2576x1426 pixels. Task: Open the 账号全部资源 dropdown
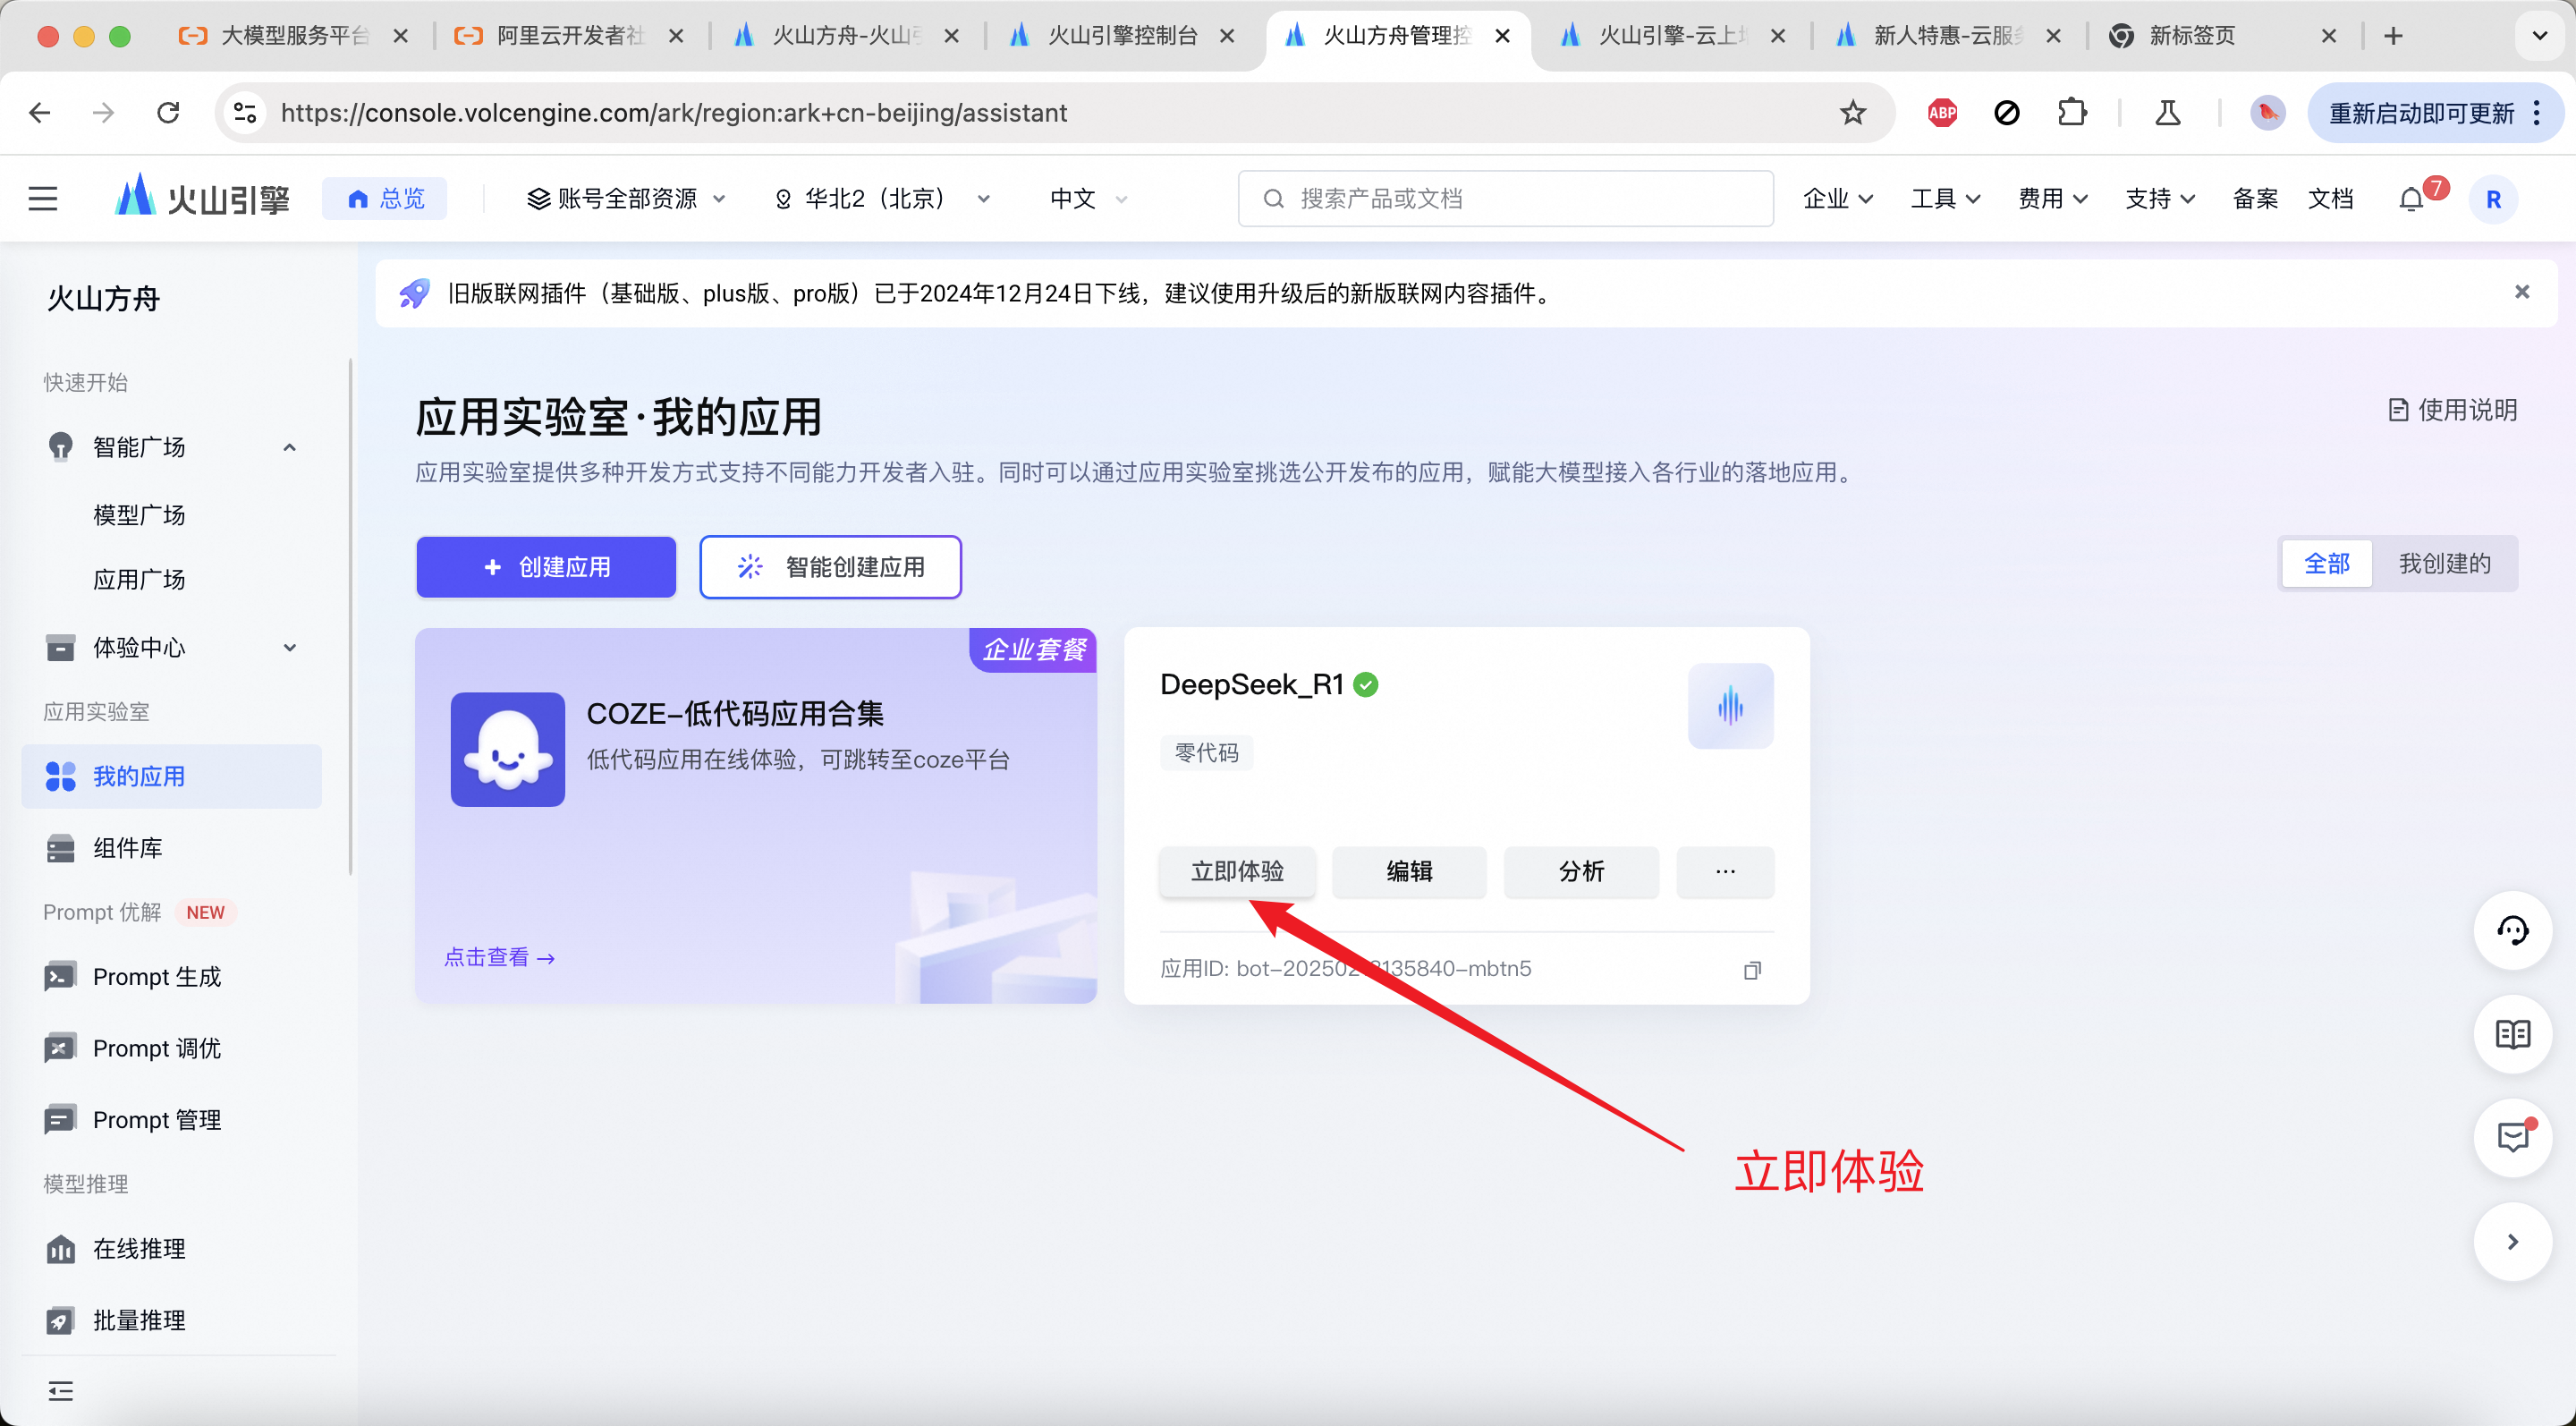(x=626, y=199)
